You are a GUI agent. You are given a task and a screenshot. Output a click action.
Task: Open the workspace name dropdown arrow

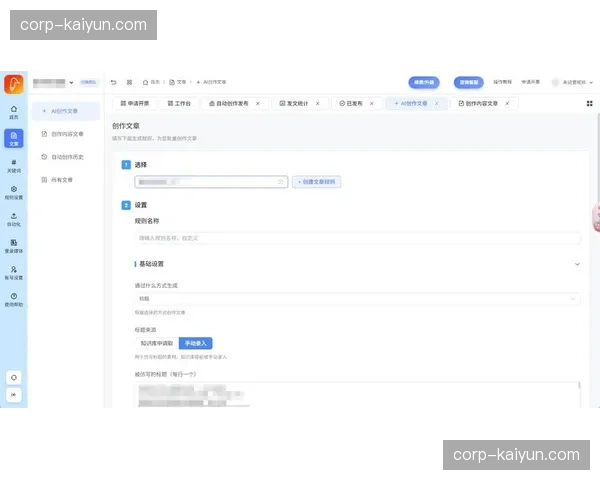pos(71,83)
